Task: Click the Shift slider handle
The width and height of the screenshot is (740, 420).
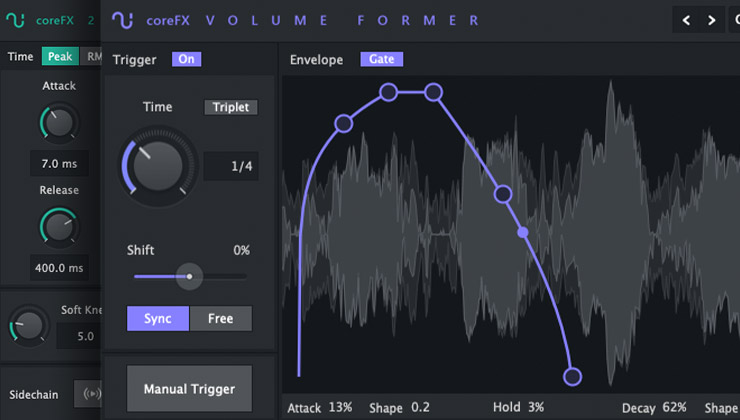Action: tap(189, 277)
